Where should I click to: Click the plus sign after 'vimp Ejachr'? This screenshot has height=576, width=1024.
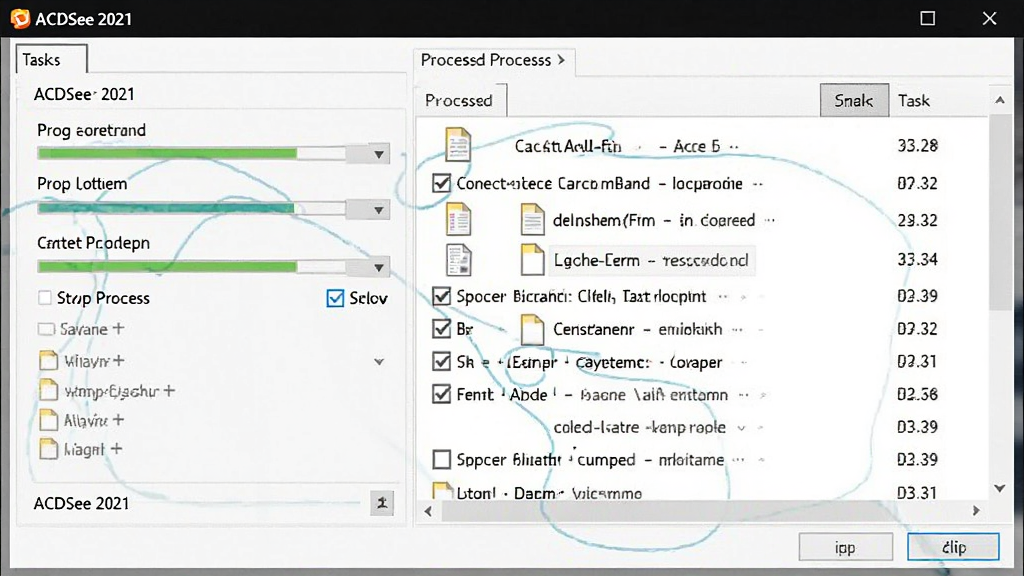click(169, 390)
